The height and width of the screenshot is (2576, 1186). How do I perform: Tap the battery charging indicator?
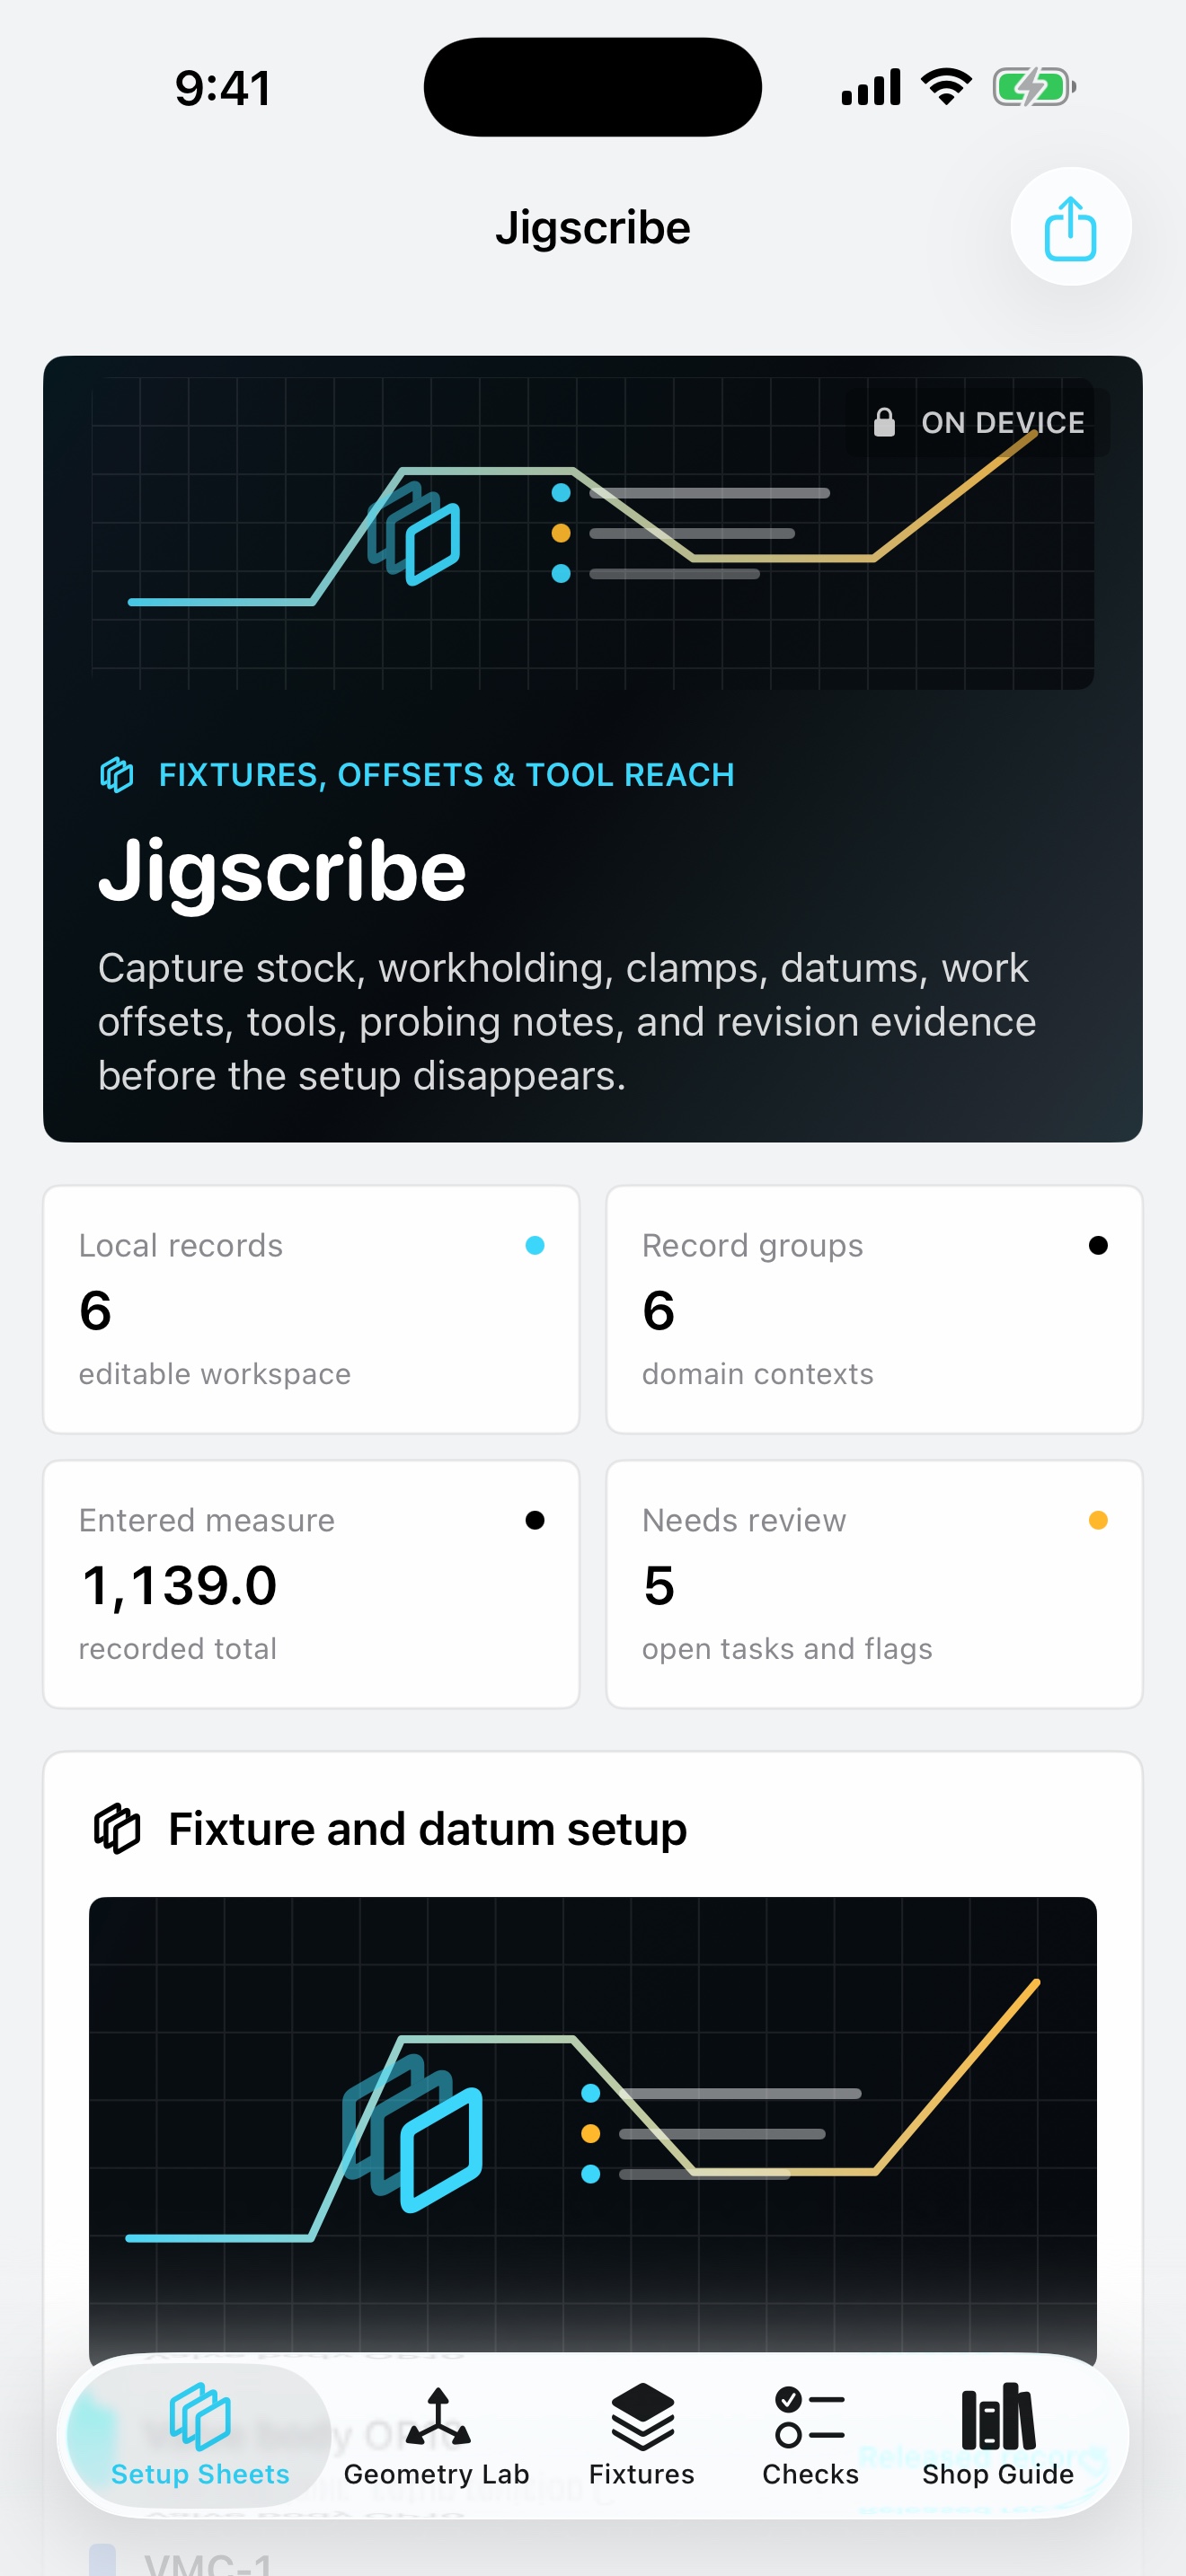[x=1035, y=87]
